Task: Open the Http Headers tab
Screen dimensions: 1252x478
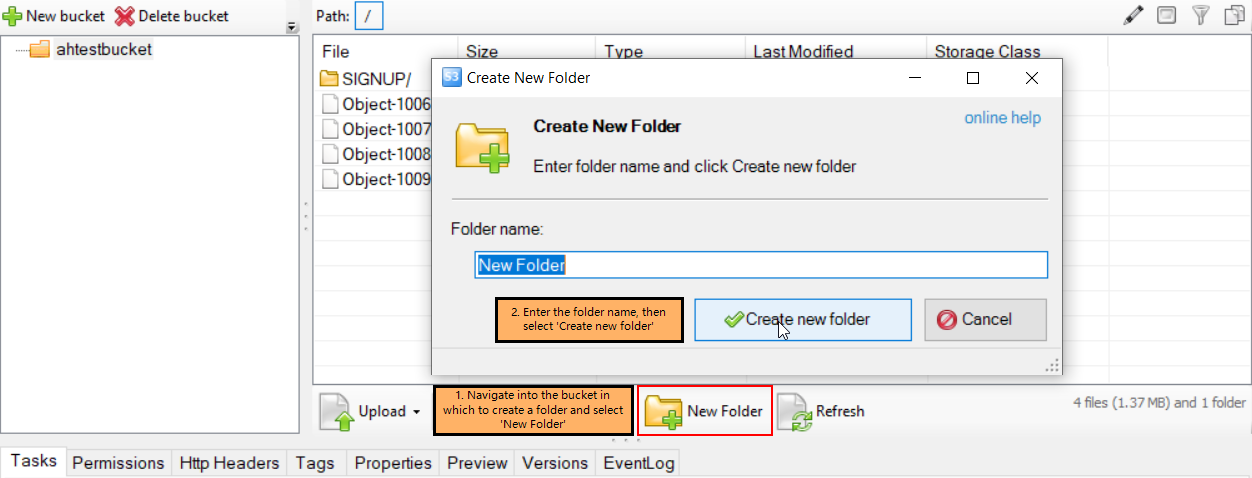Action: click(229, 463)
